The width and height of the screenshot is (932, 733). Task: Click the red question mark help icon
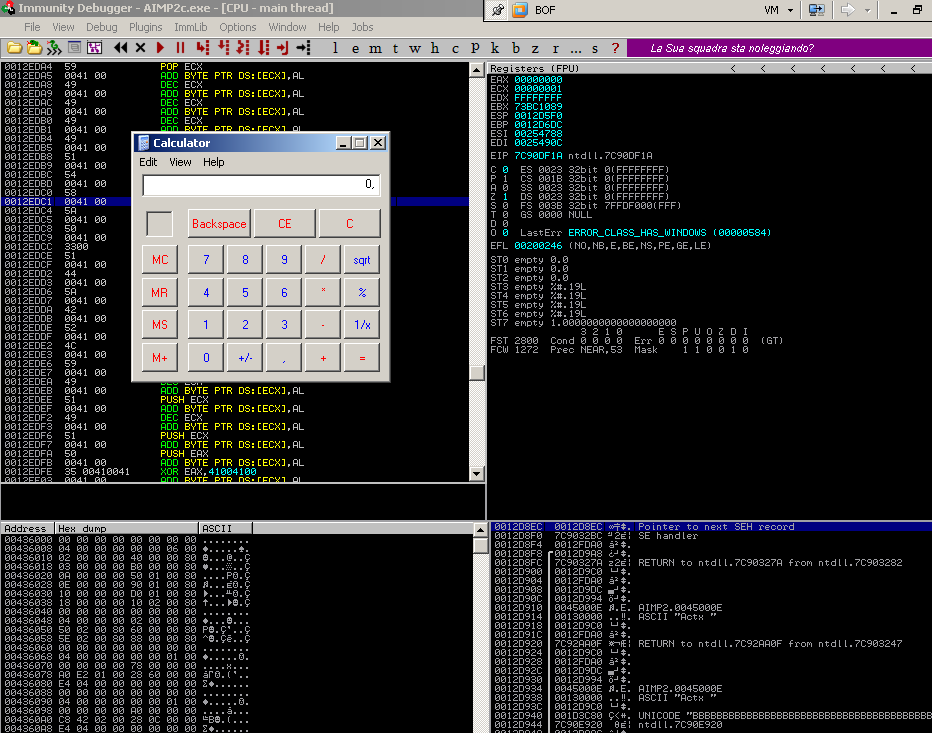[615, 48]
